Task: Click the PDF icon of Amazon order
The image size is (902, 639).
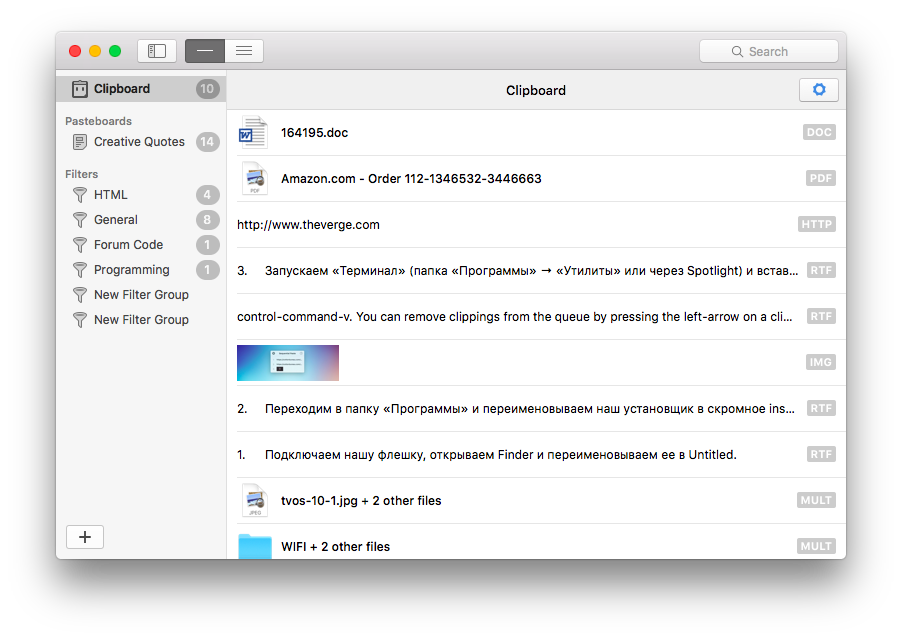Action: pyautogui.click(x=254, y=179)
